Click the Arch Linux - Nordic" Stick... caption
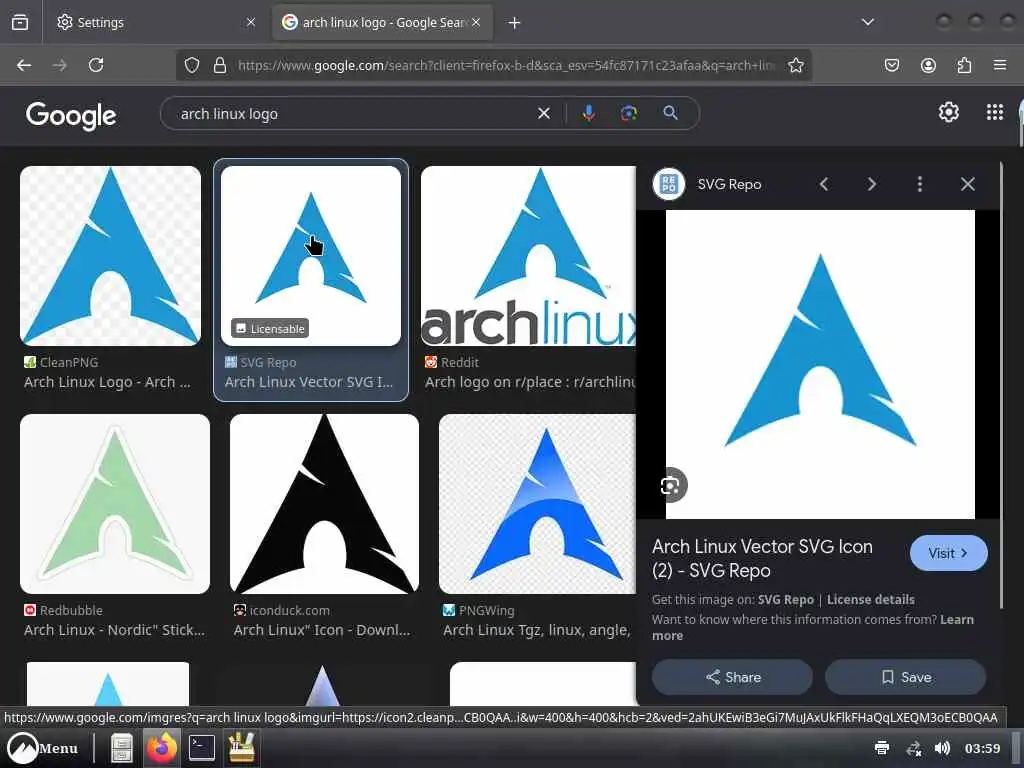The height and width of the screenshot is (768, 1024). point(114,630)
